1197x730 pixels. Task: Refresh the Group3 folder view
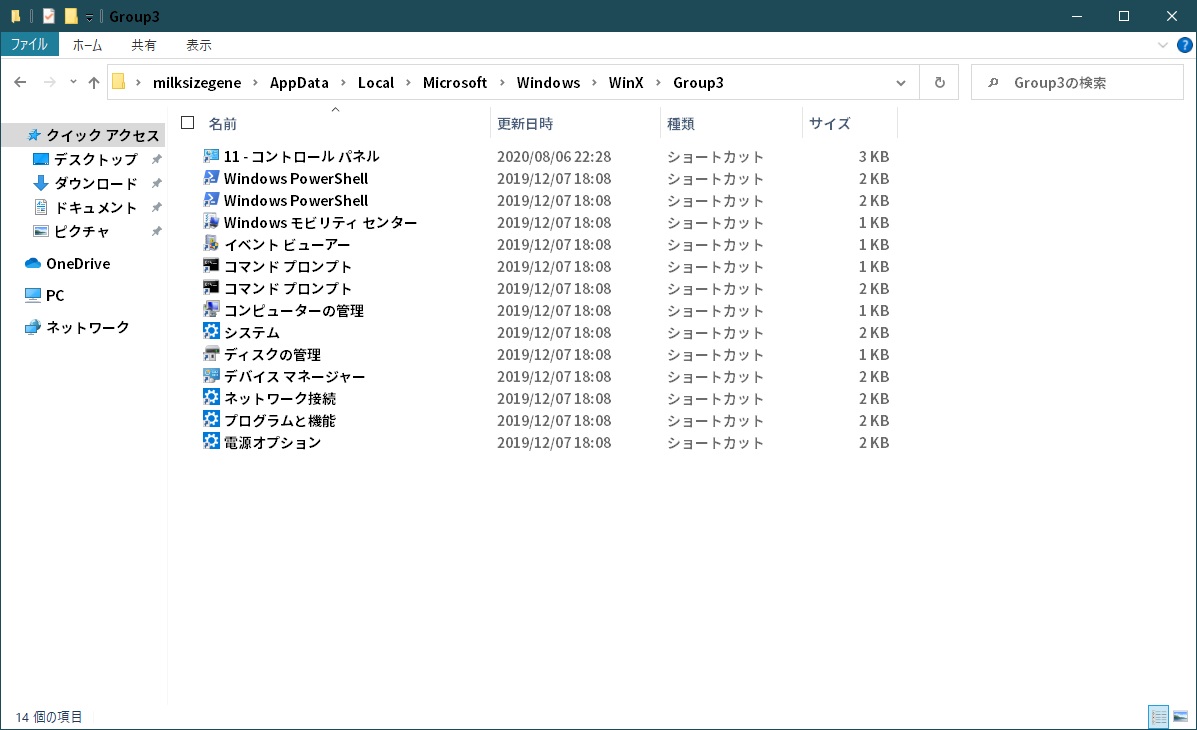(940, 82)
